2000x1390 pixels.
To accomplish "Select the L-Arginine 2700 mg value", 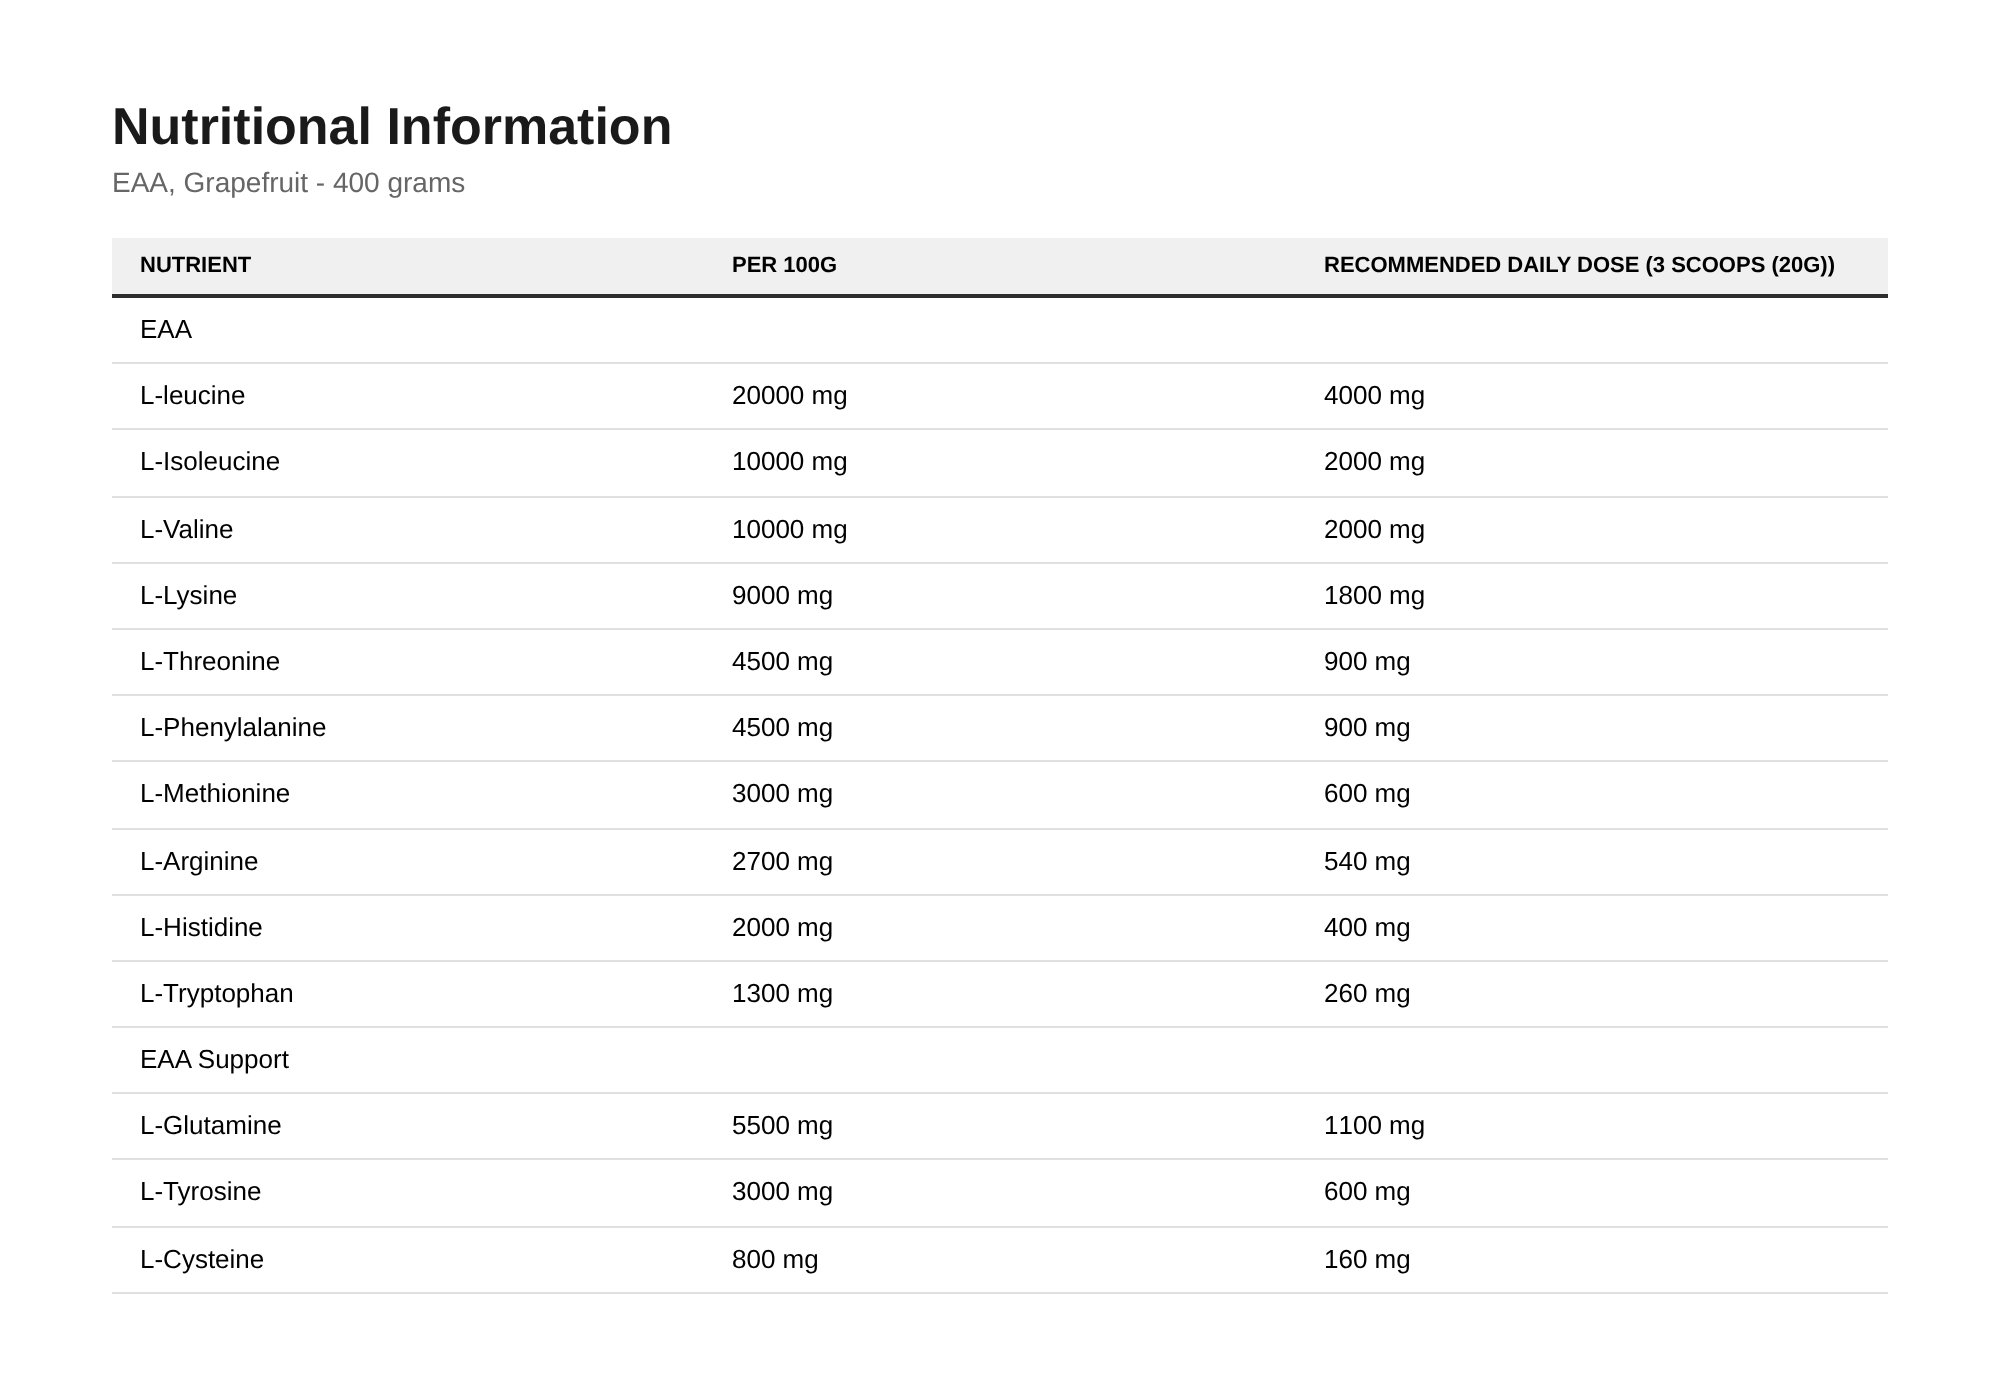I will (x=782, y=862).
